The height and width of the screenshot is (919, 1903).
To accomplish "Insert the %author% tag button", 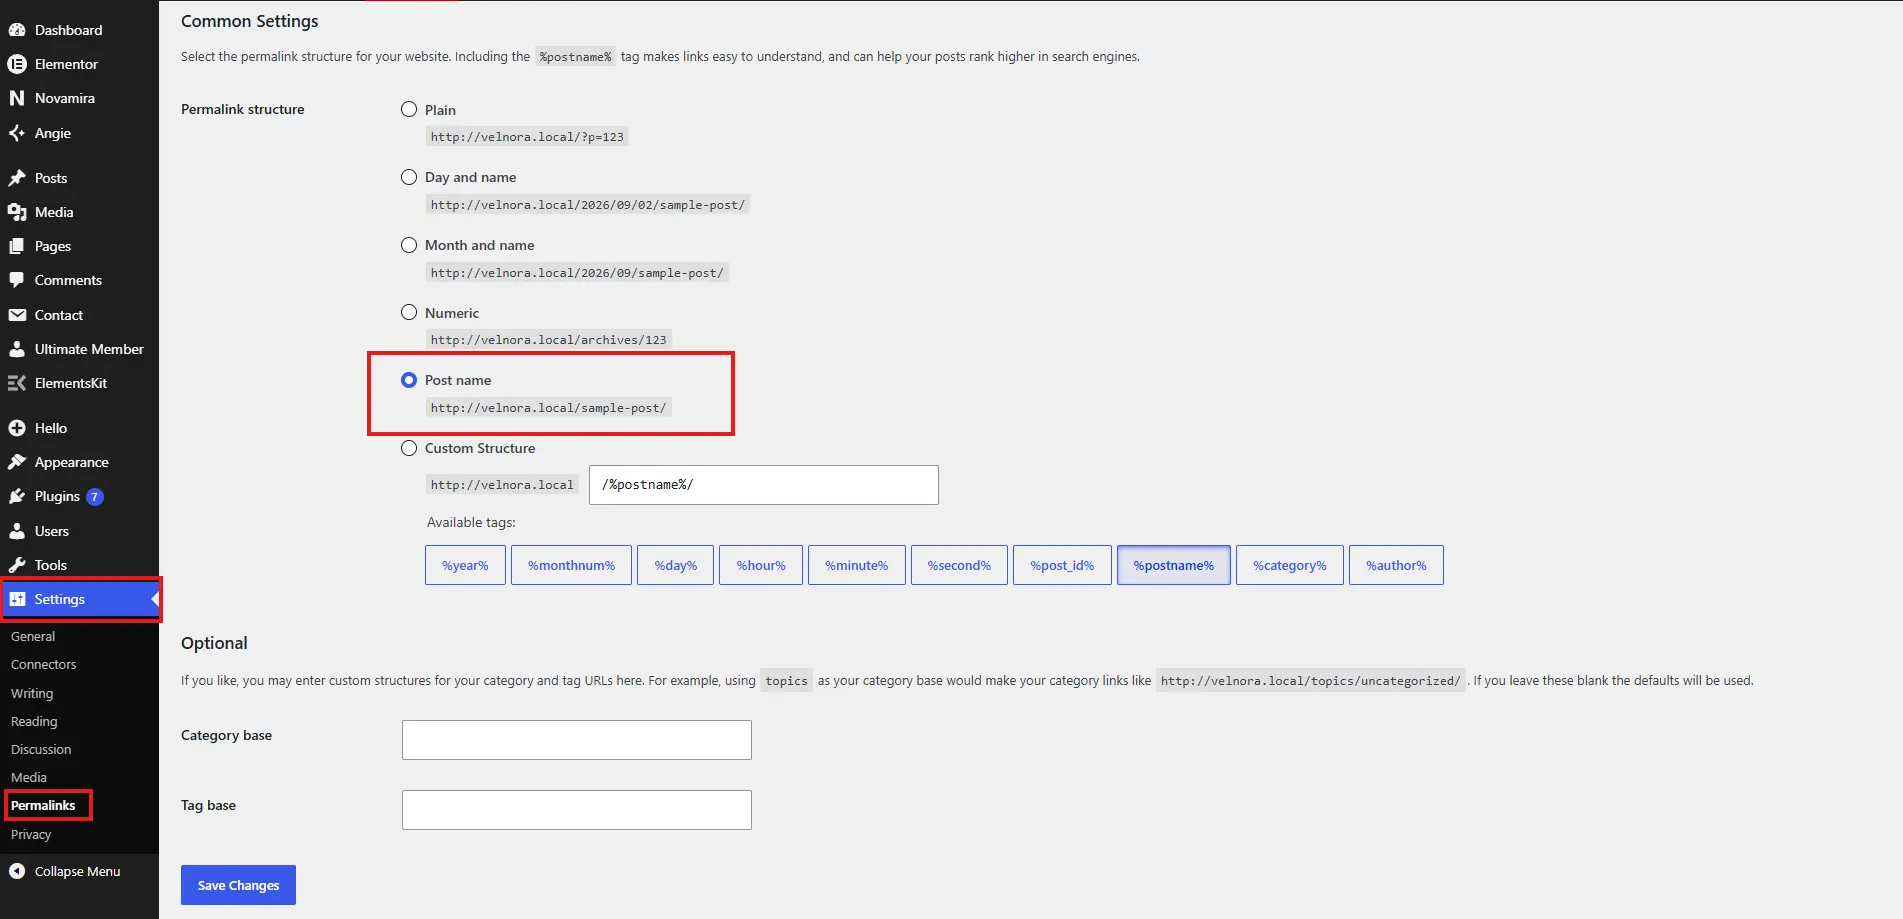I will 1396,565.
